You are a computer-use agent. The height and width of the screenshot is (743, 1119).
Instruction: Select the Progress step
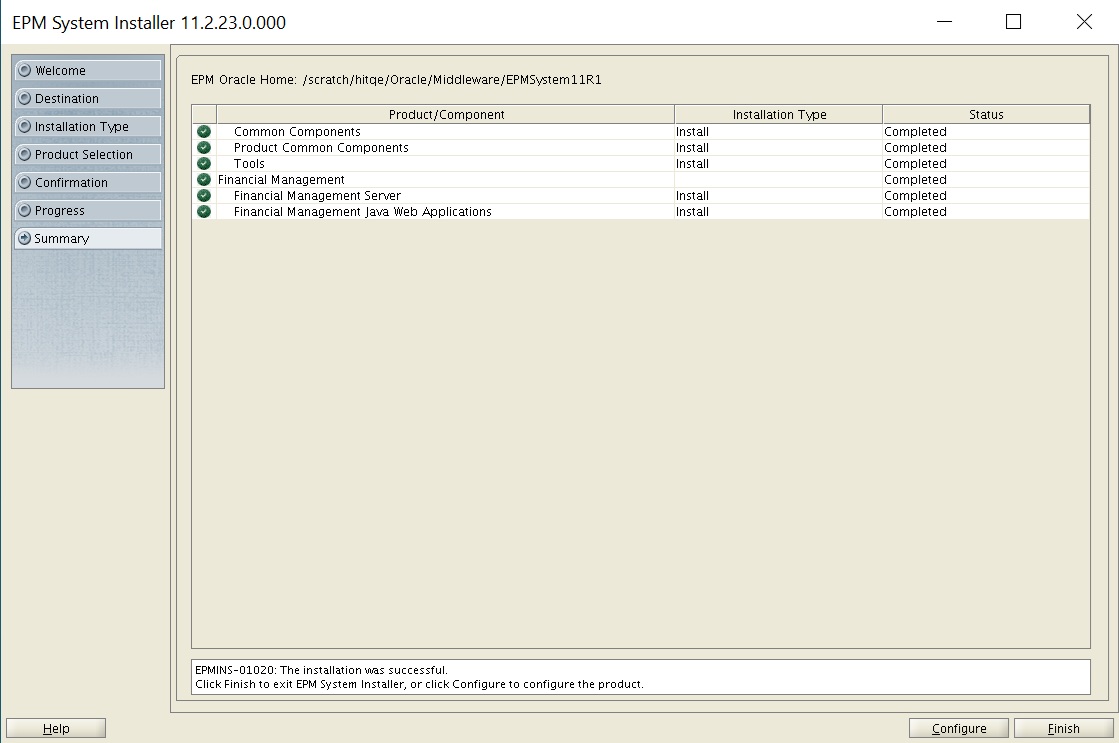pyautogui.click(x=88, y=210)
